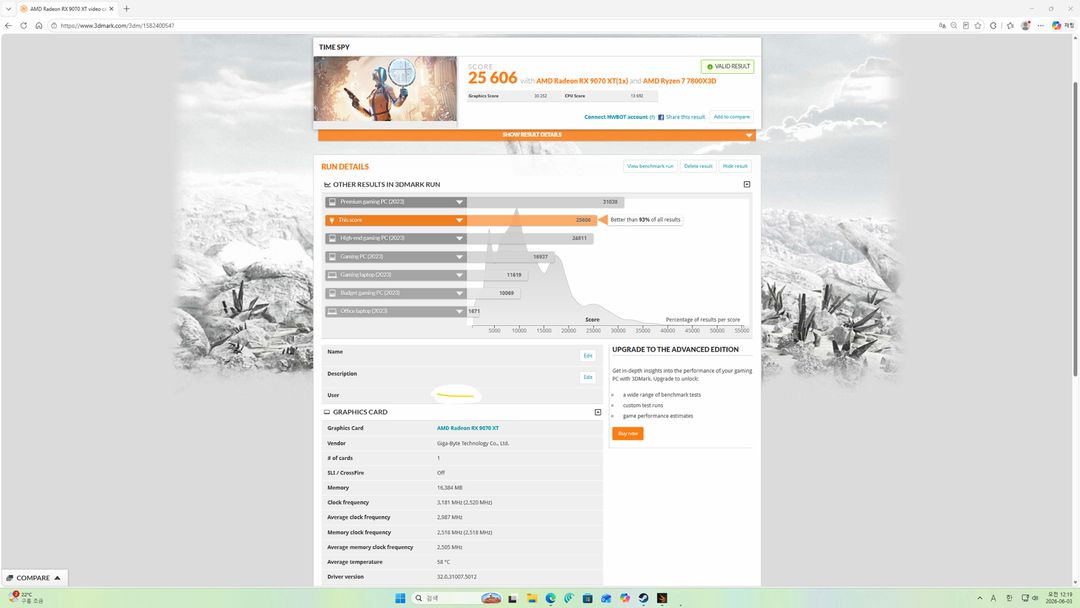Open a new browser tab

point(127,9)
